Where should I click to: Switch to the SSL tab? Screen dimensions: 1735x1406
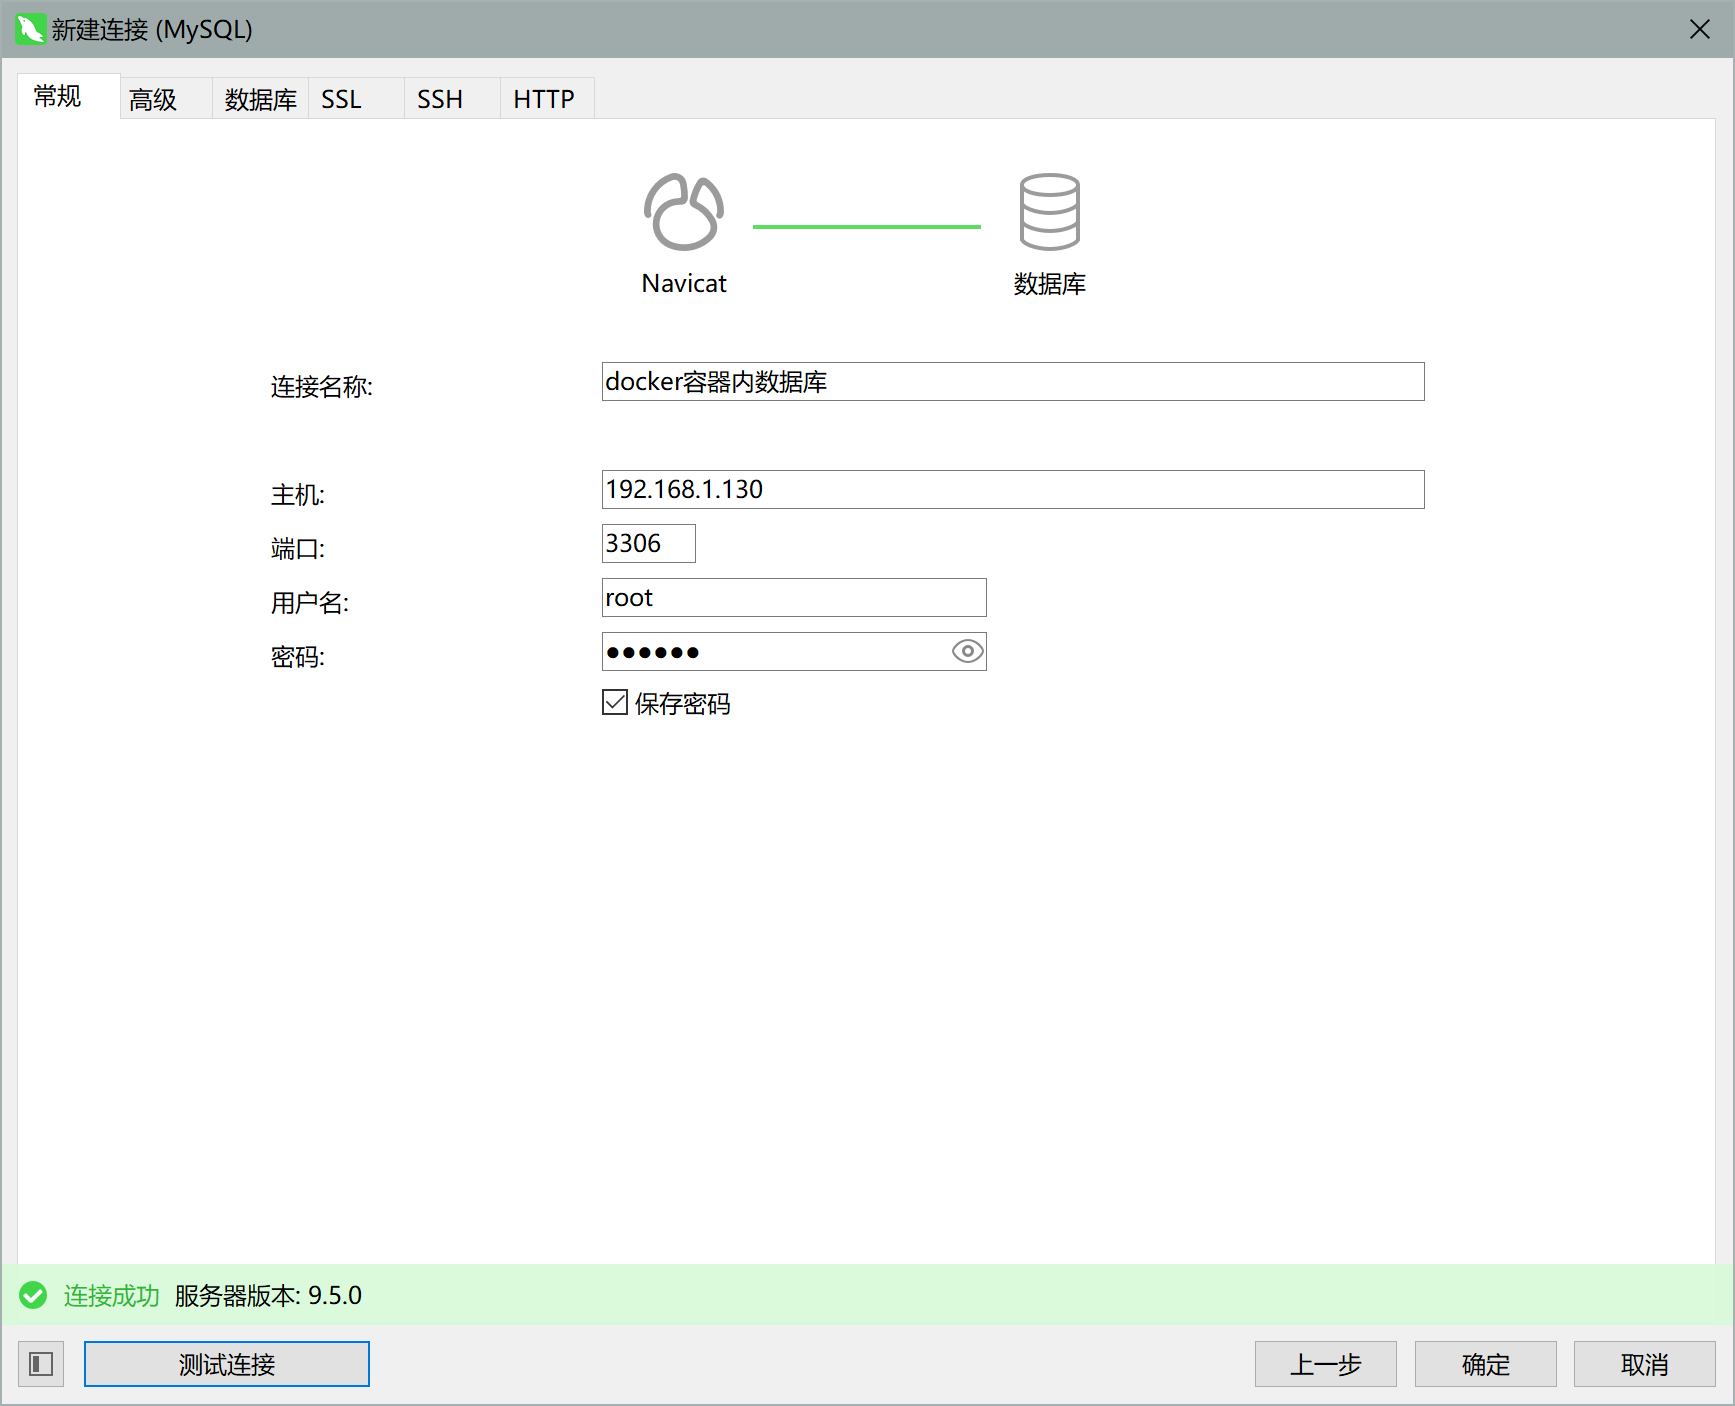pos(356,99)
